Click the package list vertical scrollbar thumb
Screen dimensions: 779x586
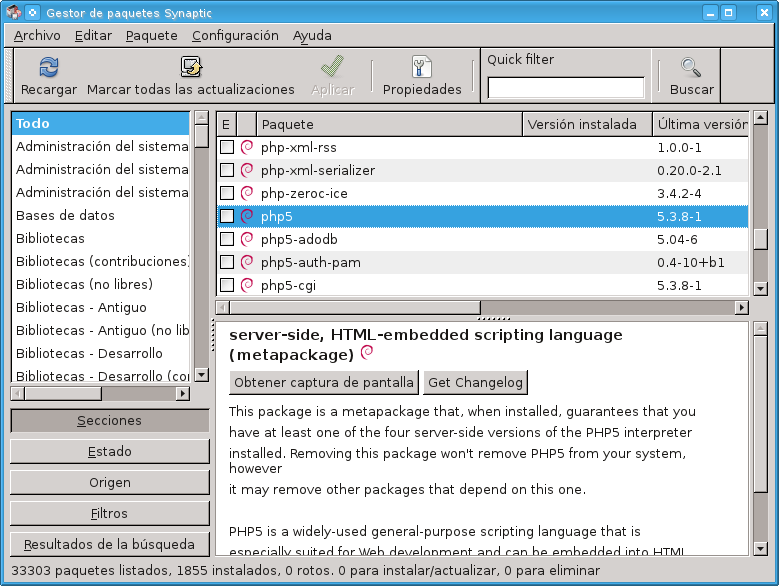(761, 239)
